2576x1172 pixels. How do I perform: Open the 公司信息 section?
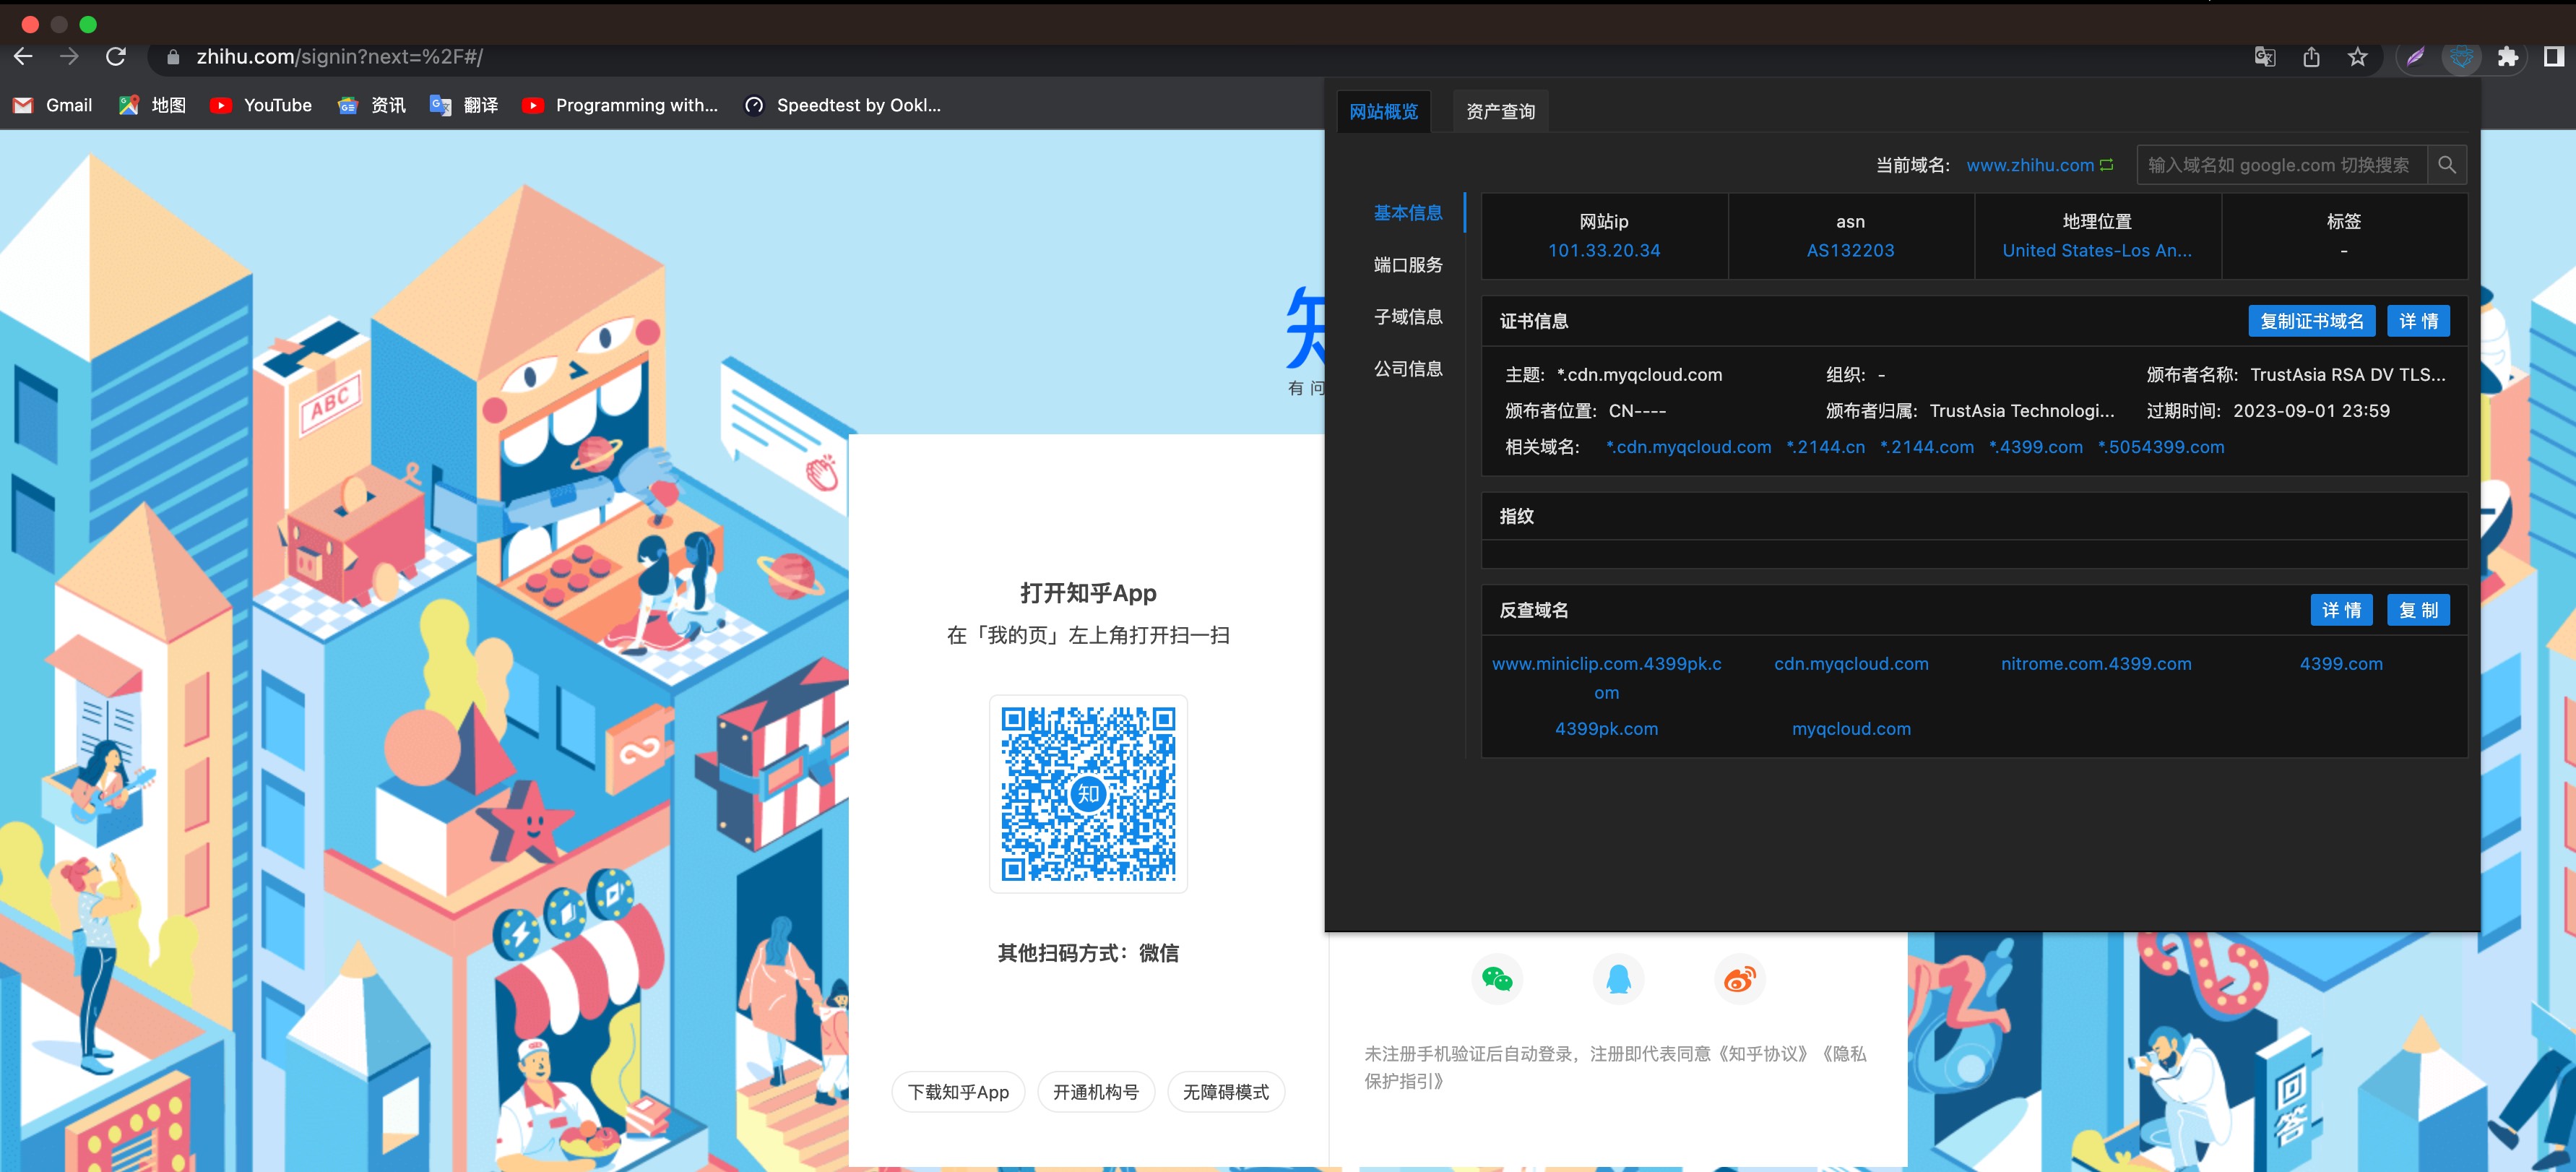pyautogui.click(x=1407, y=369)
